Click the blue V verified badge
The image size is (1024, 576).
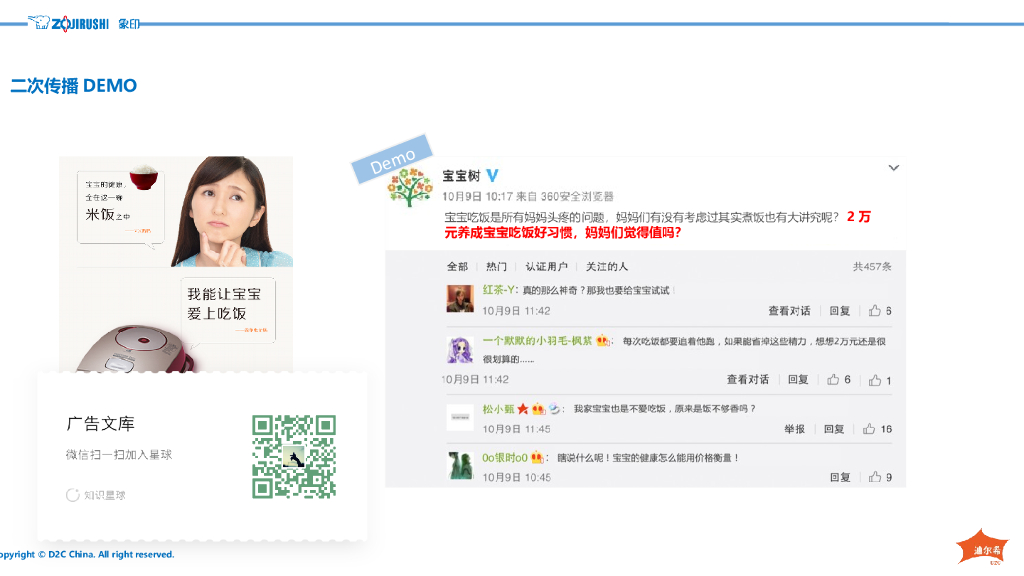pyautogui.click(x=492, y=176)
